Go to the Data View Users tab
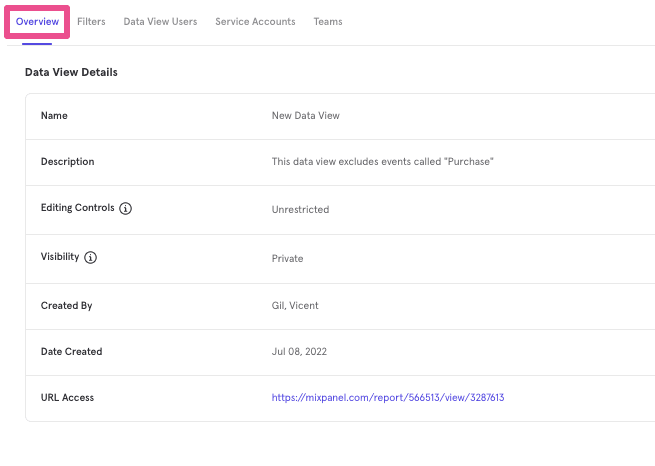Viewport: 655px width, 466px height. [160, 22]
